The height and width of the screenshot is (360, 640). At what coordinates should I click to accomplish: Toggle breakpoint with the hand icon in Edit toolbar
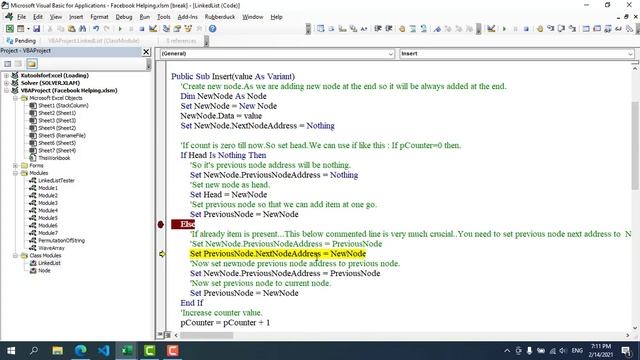tap(402, 29)
